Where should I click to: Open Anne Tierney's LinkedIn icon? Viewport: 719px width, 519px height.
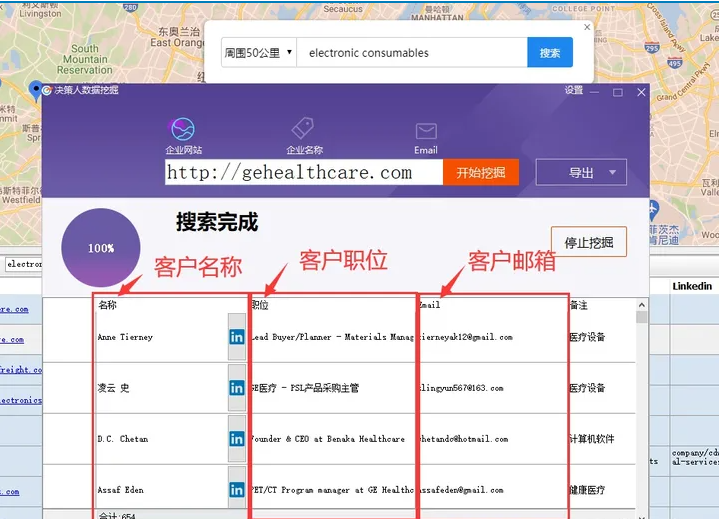tap(237, 337)
